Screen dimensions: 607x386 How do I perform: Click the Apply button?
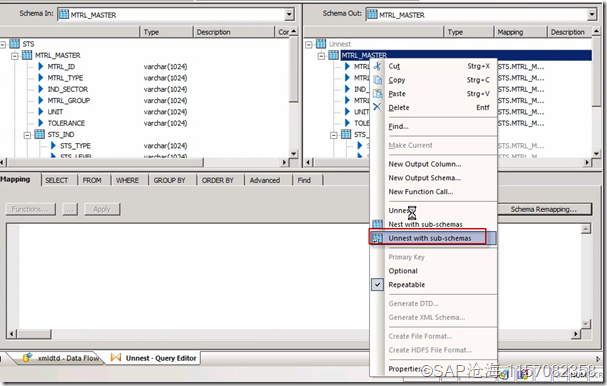pos(102,209)
